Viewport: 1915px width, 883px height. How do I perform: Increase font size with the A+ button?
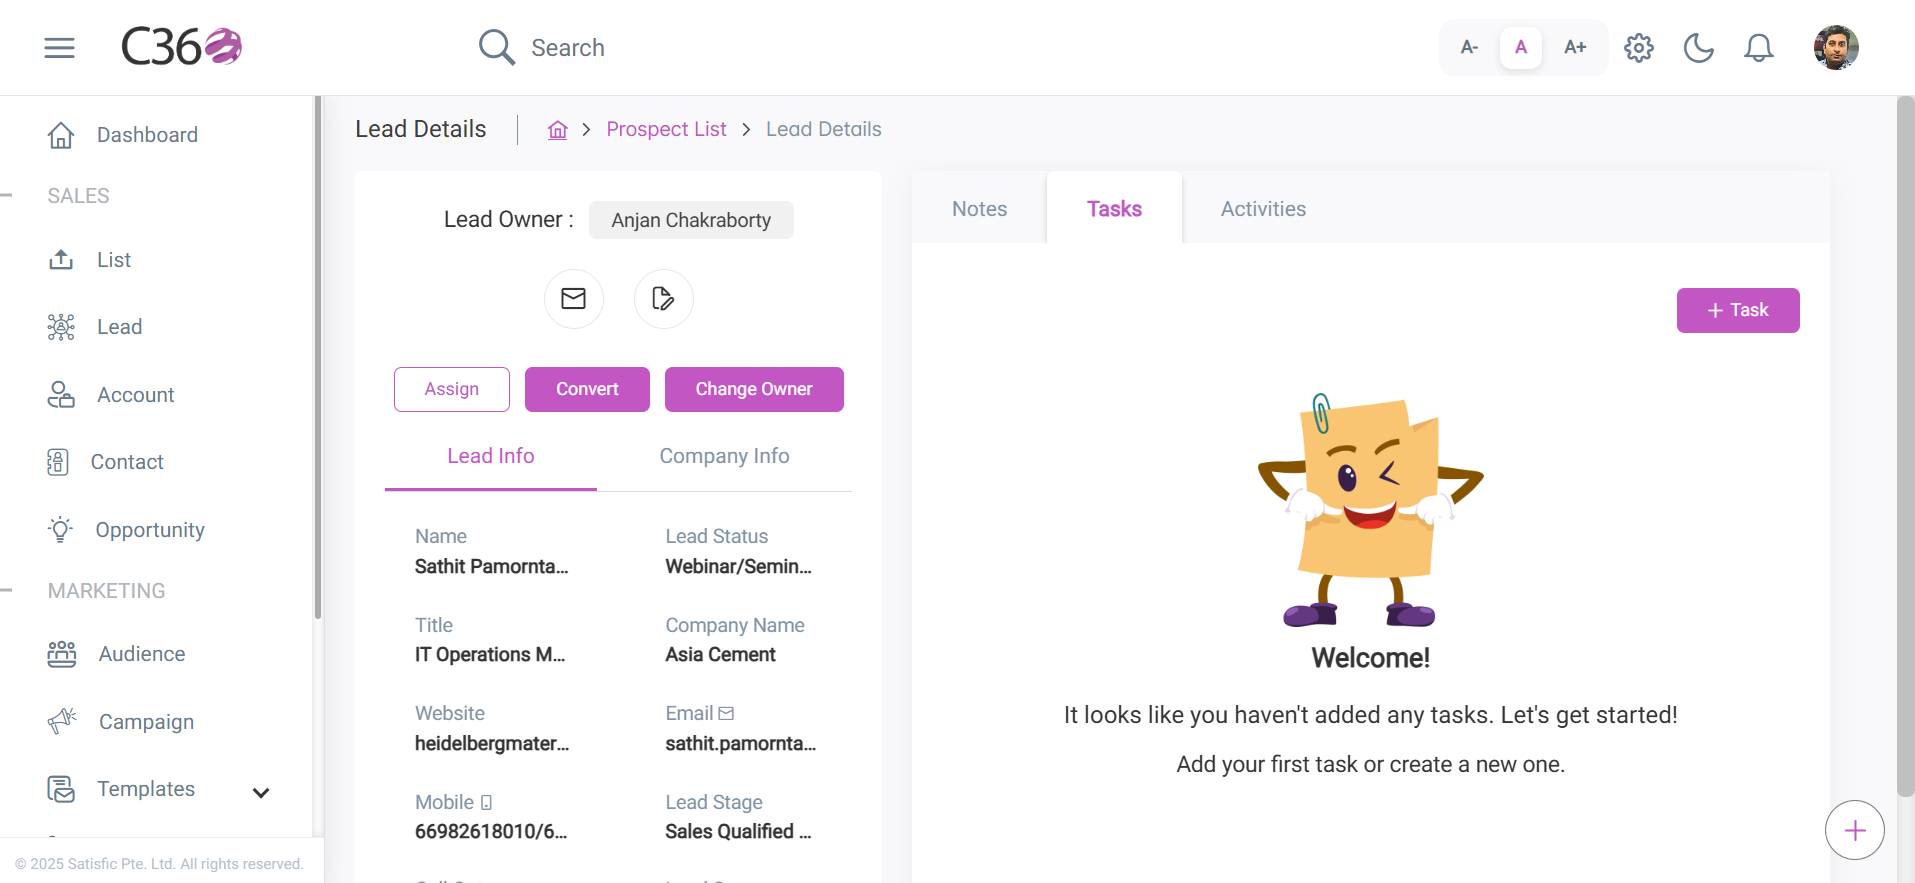coord(1575,47)
